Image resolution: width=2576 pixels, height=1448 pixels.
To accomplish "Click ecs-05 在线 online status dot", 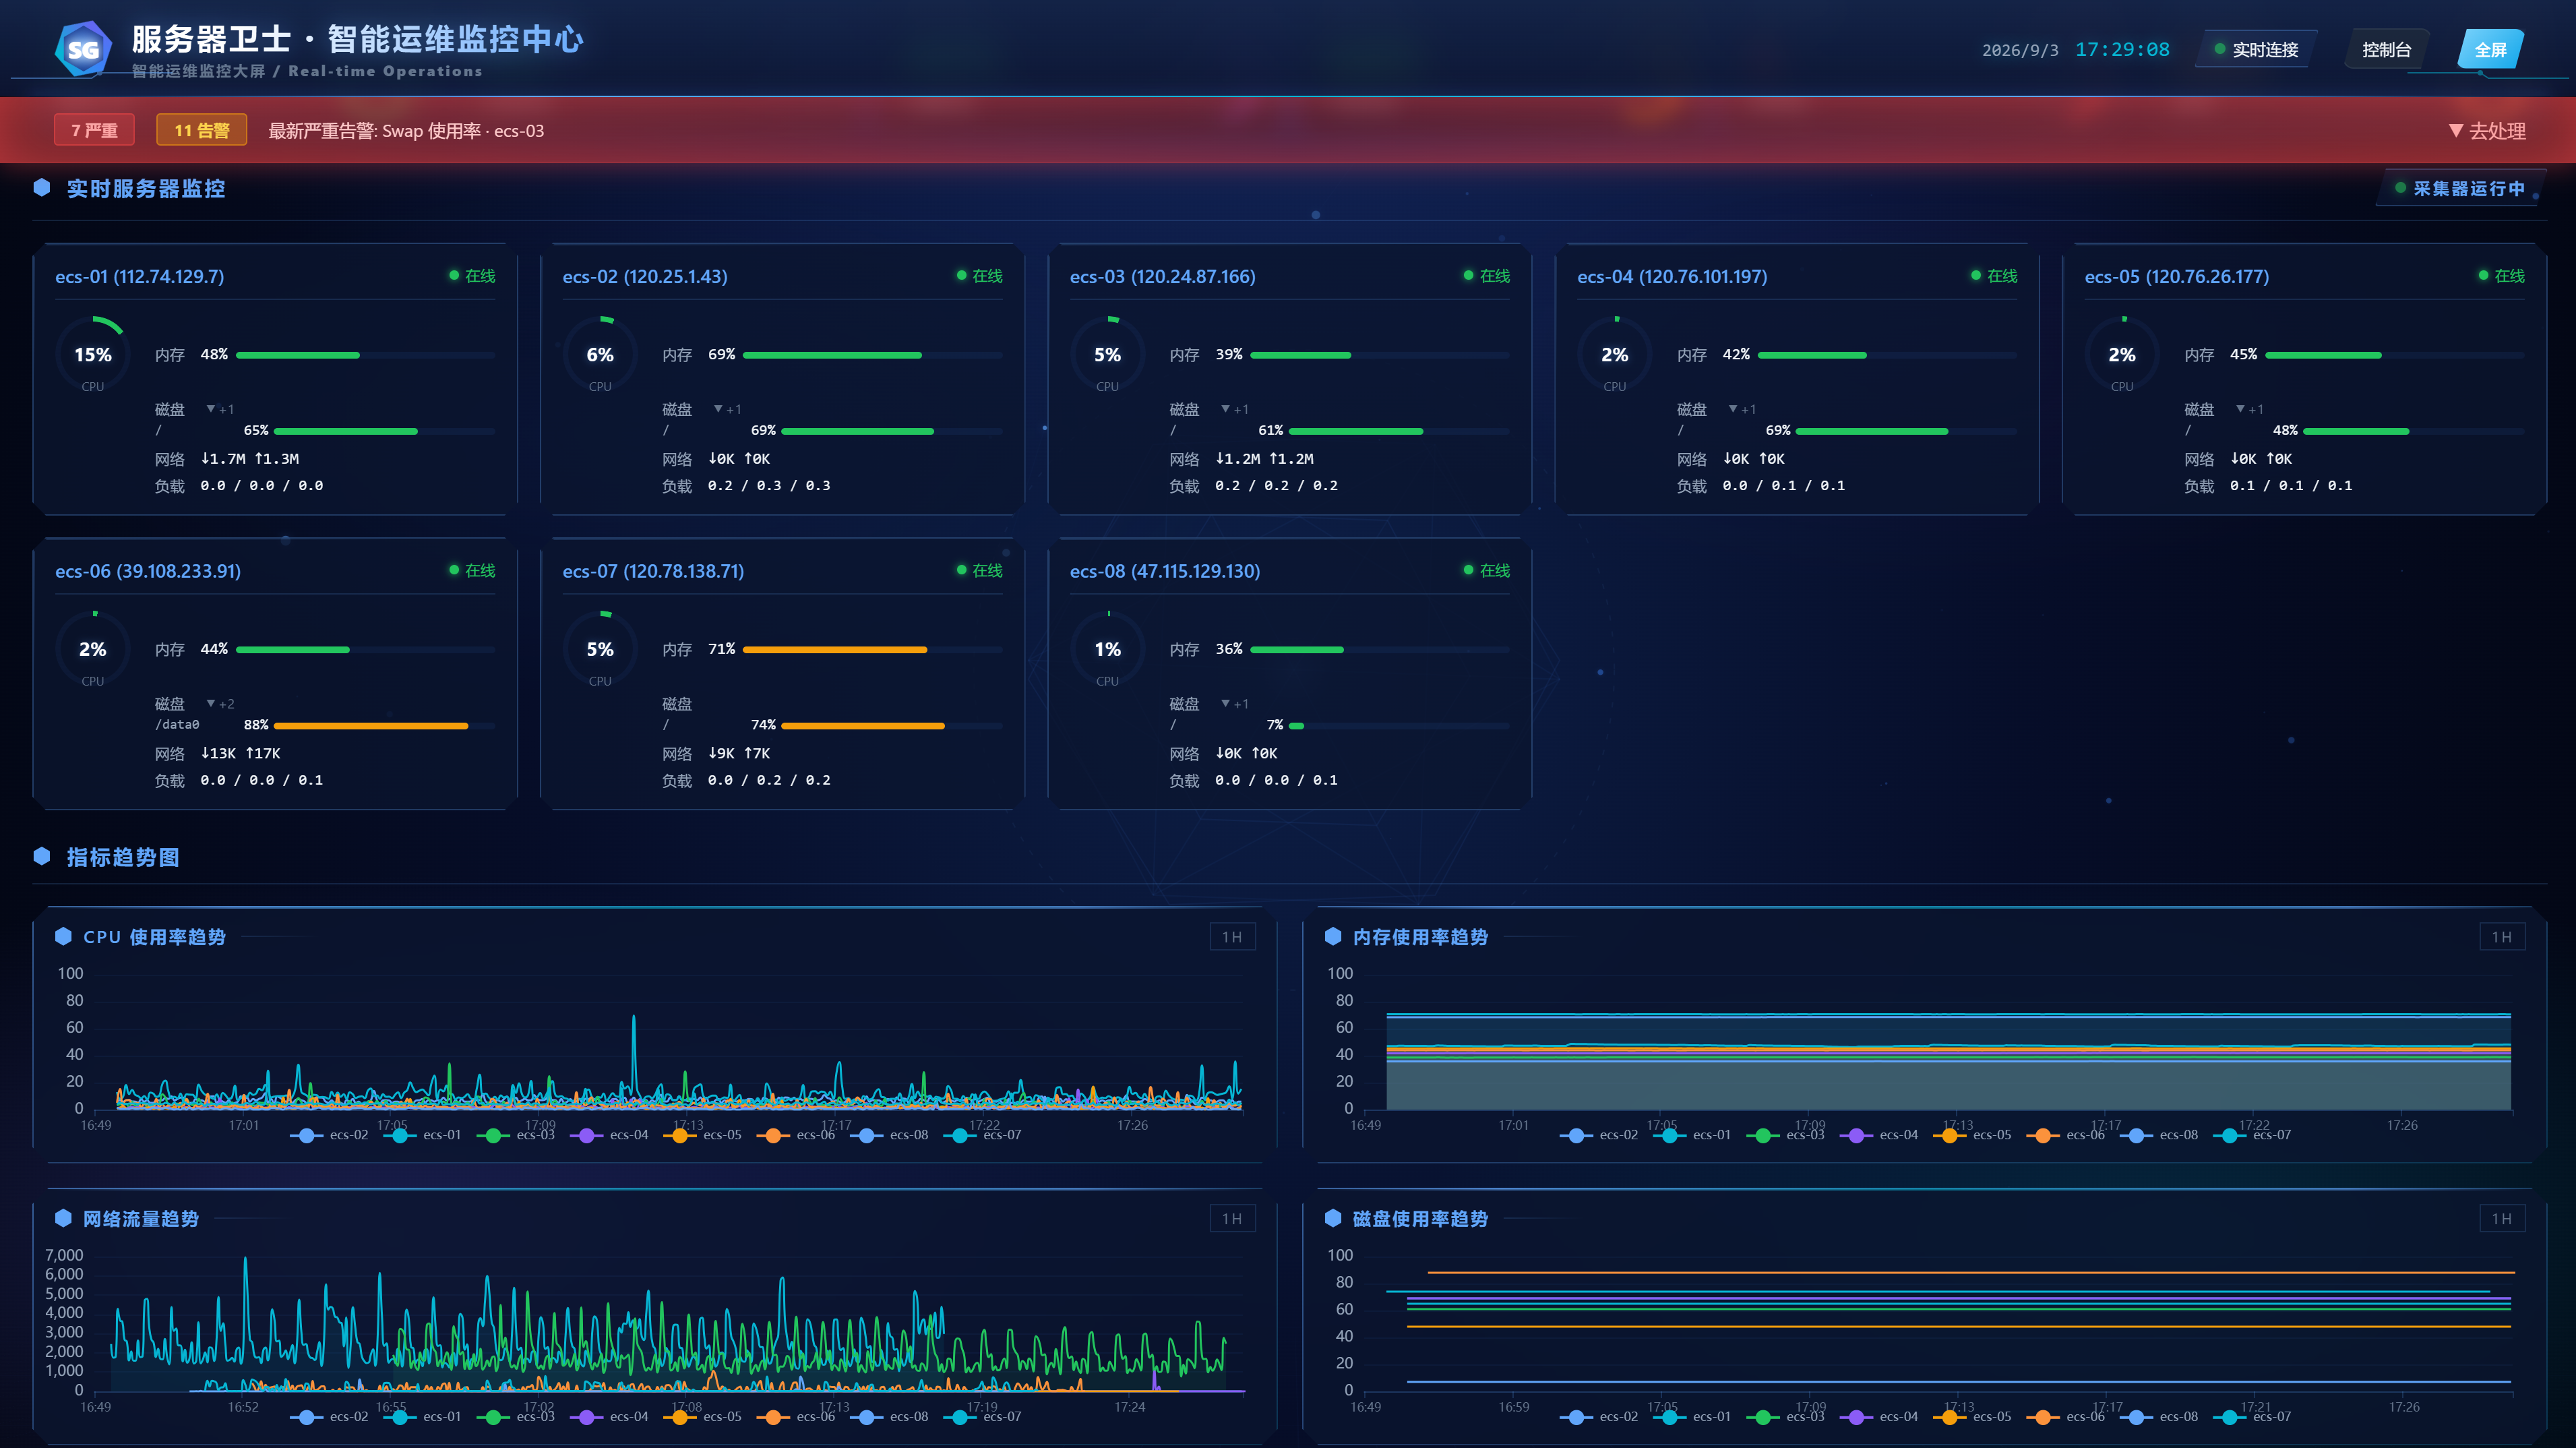I will [x=2483, y=275].
